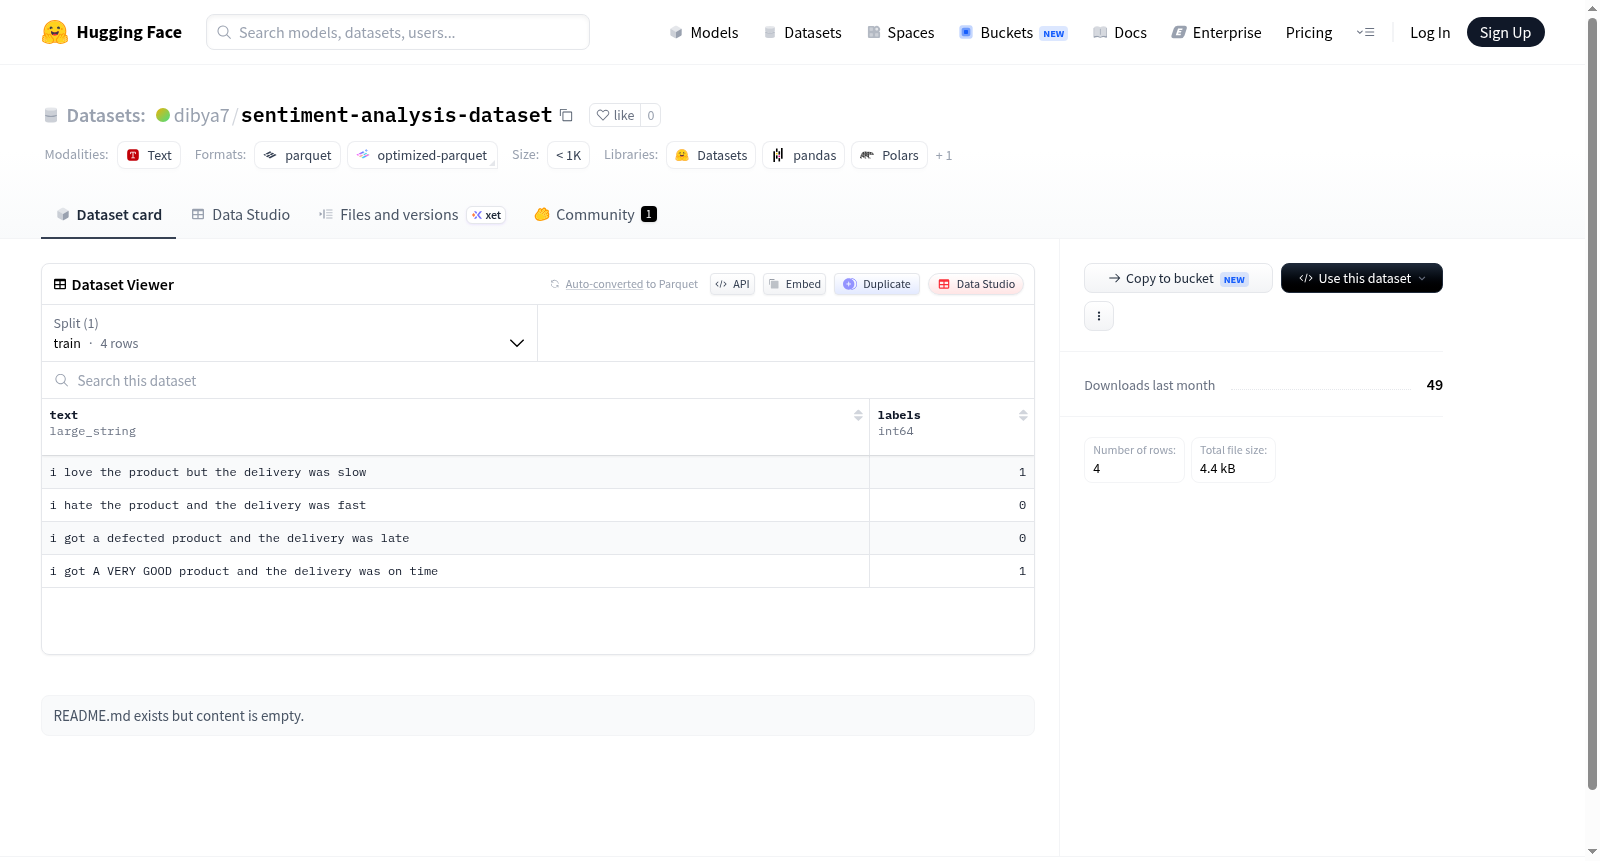Click the dibya7 green avatar icon
The height and width of the screenshot is (861, 1600).
pyautogui.click(x=163, y=115)
